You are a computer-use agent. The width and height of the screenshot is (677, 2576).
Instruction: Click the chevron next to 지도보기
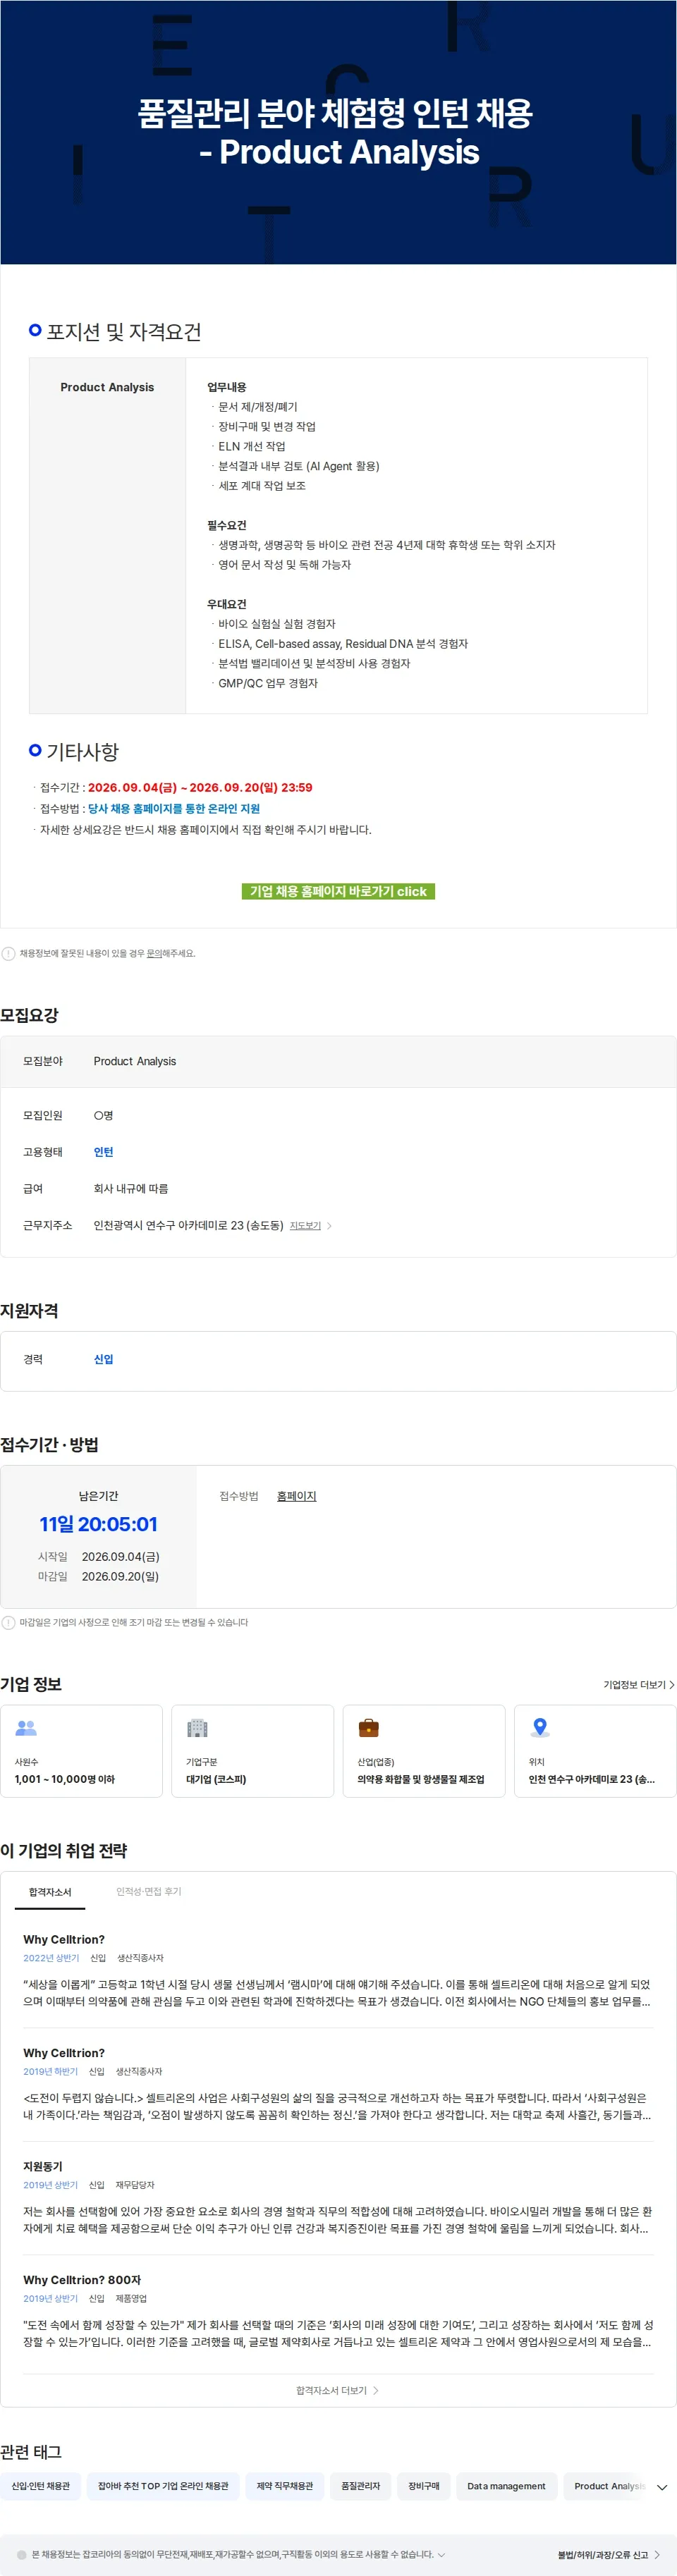click(x=329, y=1225)
